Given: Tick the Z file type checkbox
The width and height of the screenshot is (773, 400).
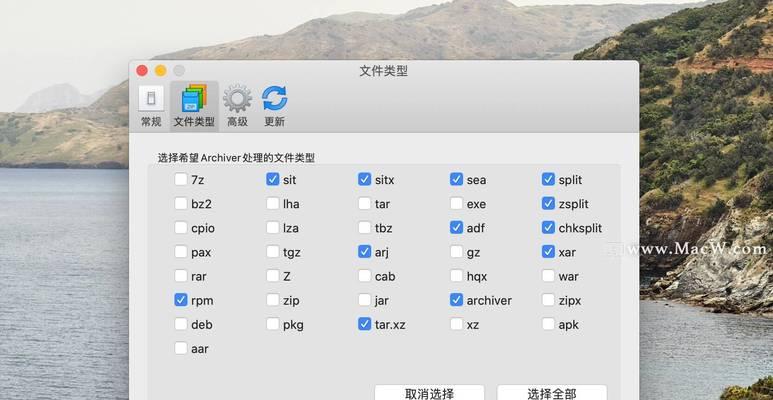Looking at the screenshot, I should tap(273, 276).
